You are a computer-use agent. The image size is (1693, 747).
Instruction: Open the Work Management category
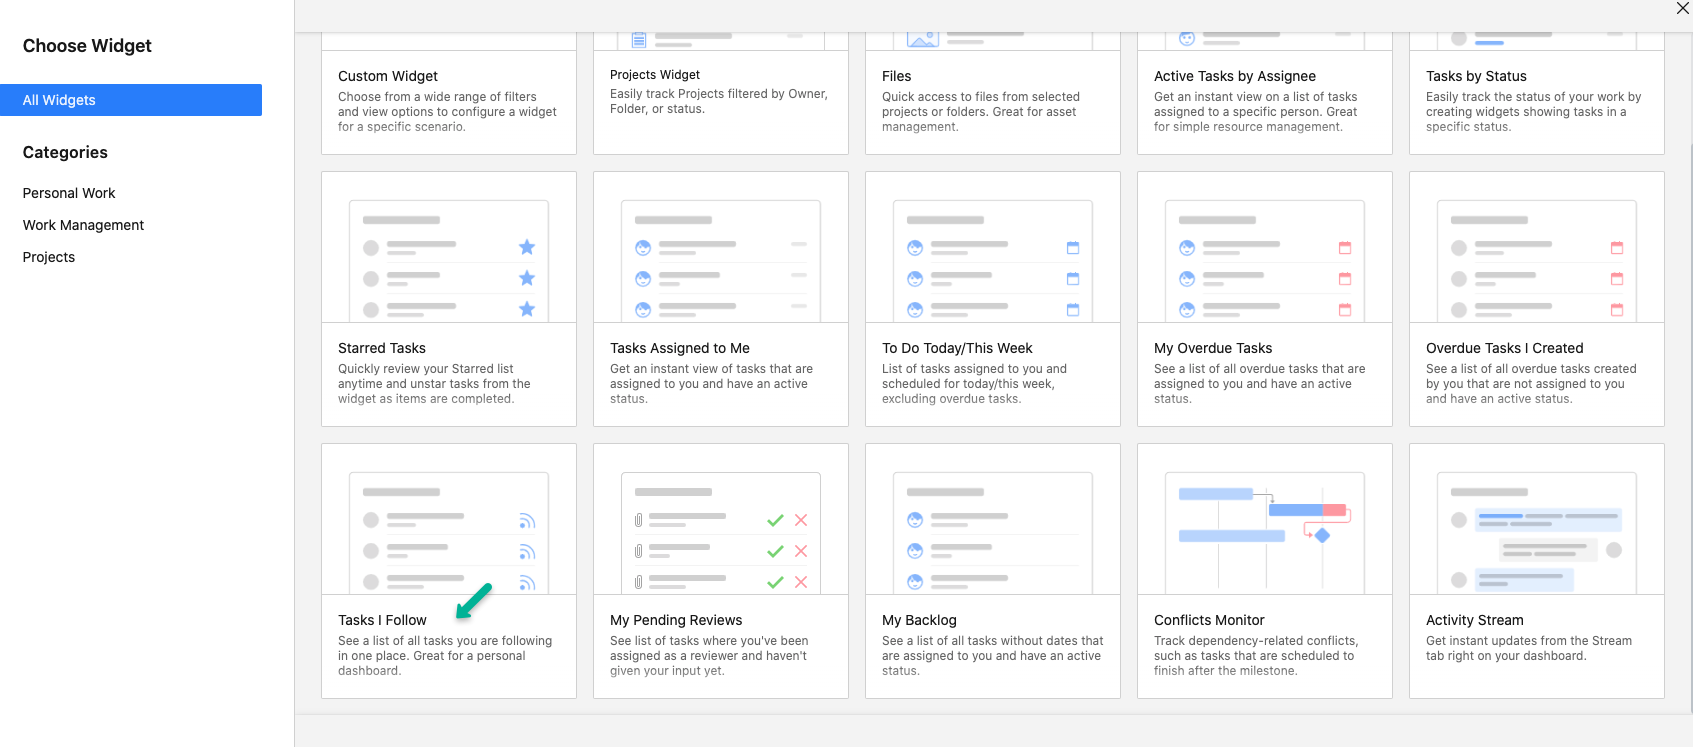tap(83, 225)
